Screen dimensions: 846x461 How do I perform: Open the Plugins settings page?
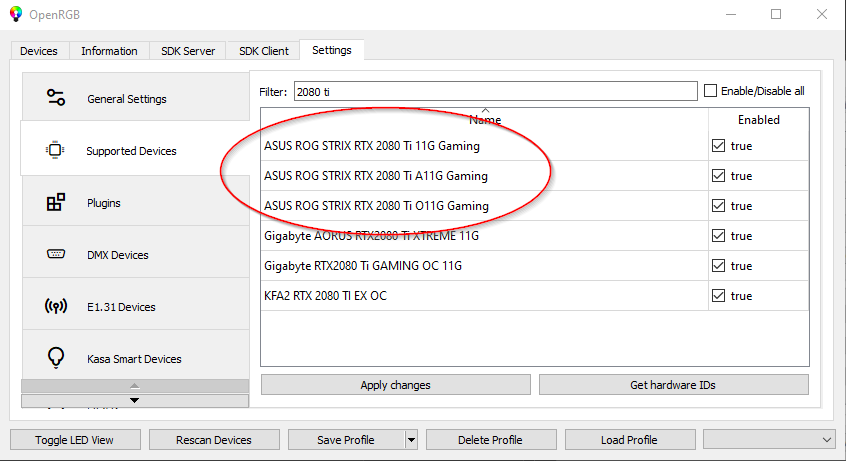click(135, 201)
